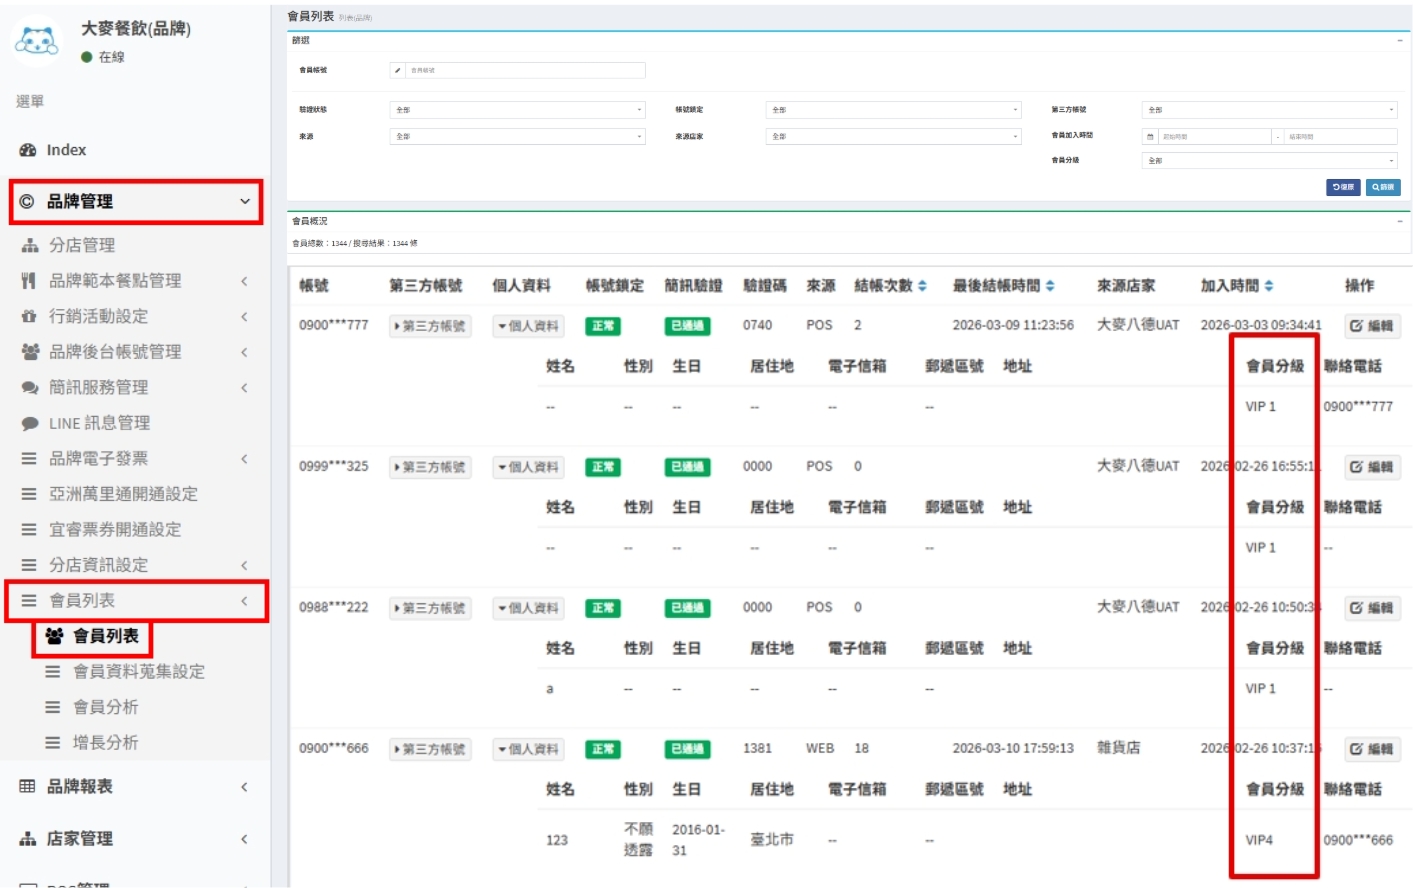Image resolution: width=1413 pixels, height=889 pixels.
Task: Sort by 加入時間 using its sort arrows
Action: 1269,286
